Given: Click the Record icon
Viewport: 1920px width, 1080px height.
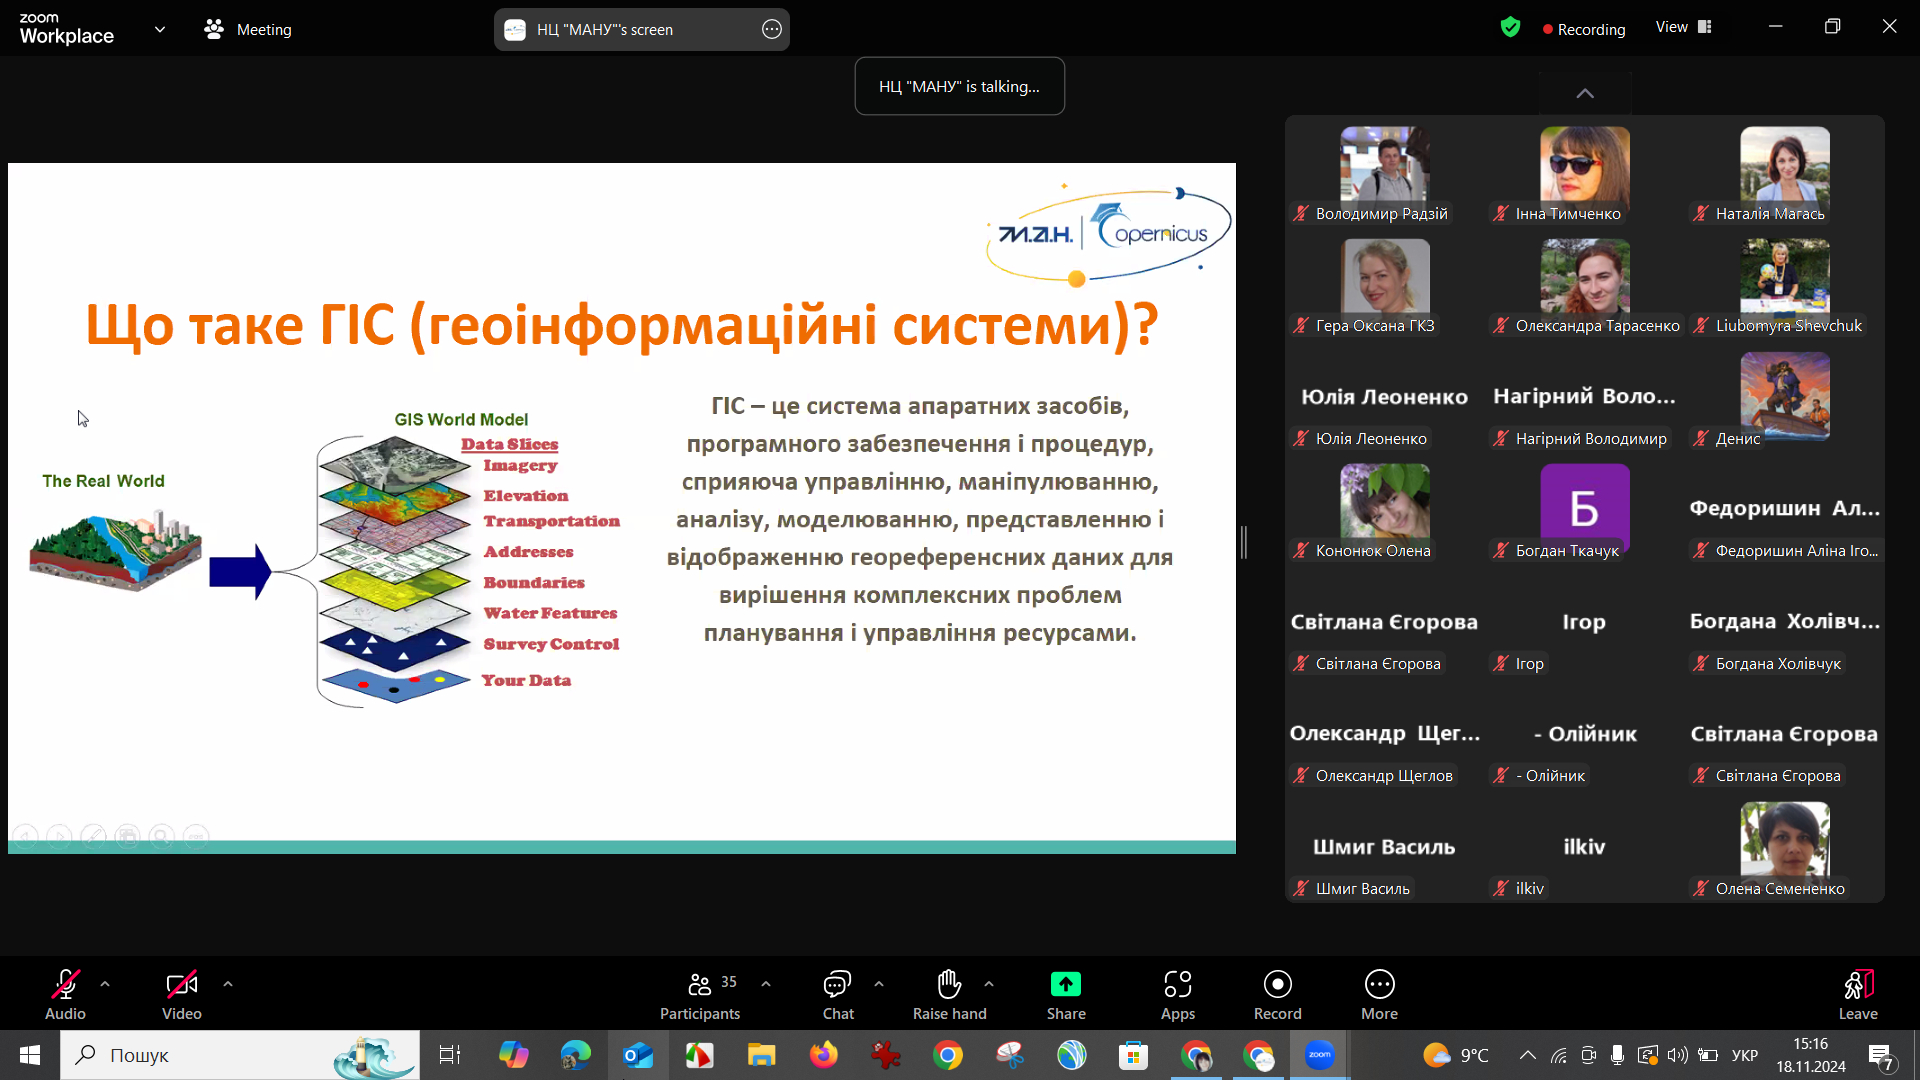Looking at the screenshot, I should coord(1277,986).
